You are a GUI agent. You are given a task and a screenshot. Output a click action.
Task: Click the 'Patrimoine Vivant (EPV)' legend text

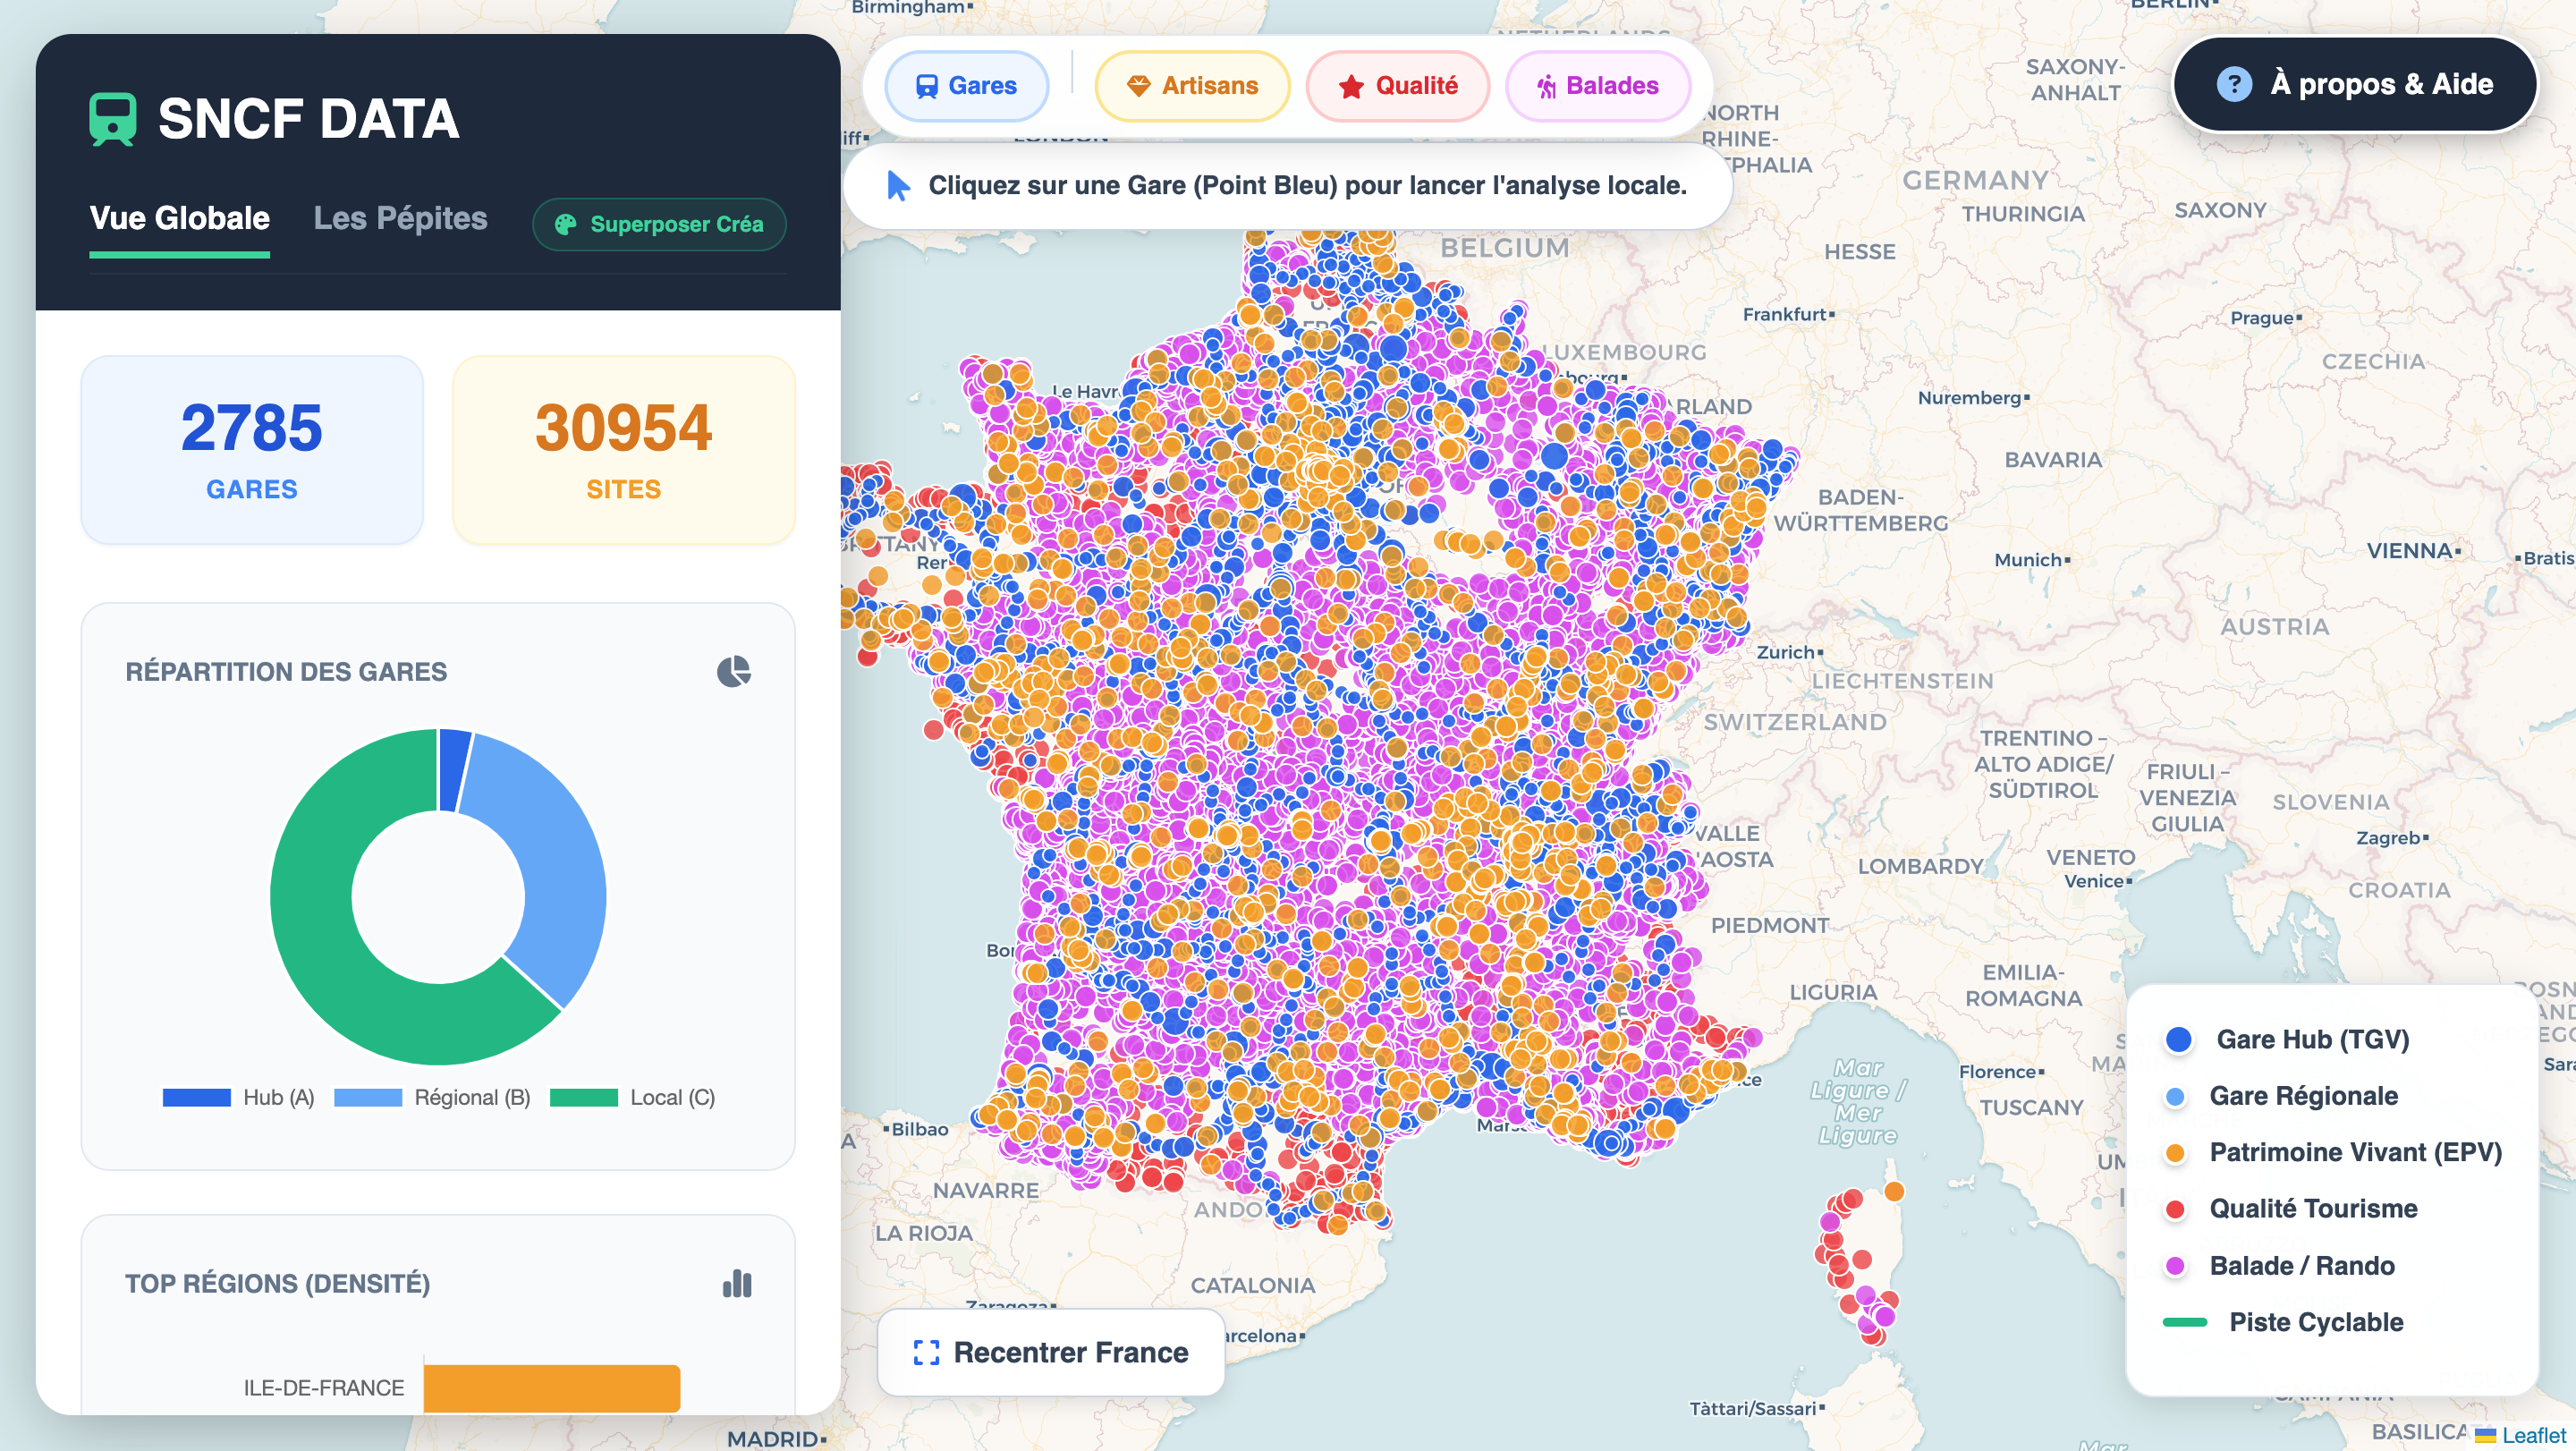[2355, 1153]
